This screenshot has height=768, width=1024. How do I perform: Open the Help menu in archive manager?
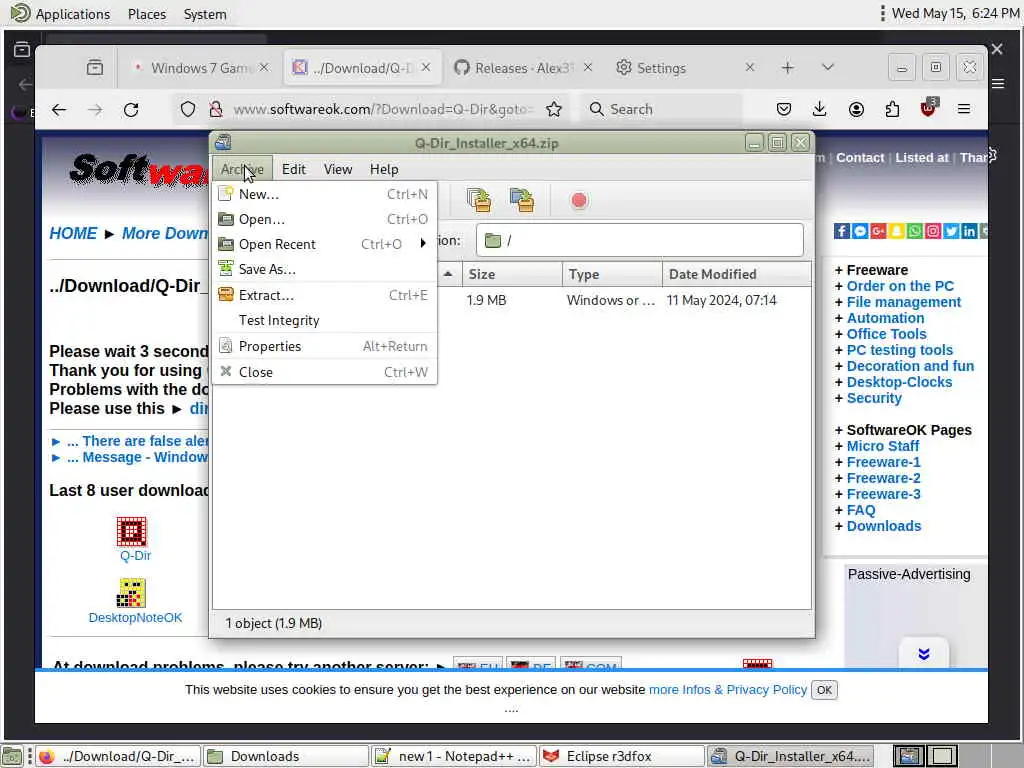tap(384, 169)
